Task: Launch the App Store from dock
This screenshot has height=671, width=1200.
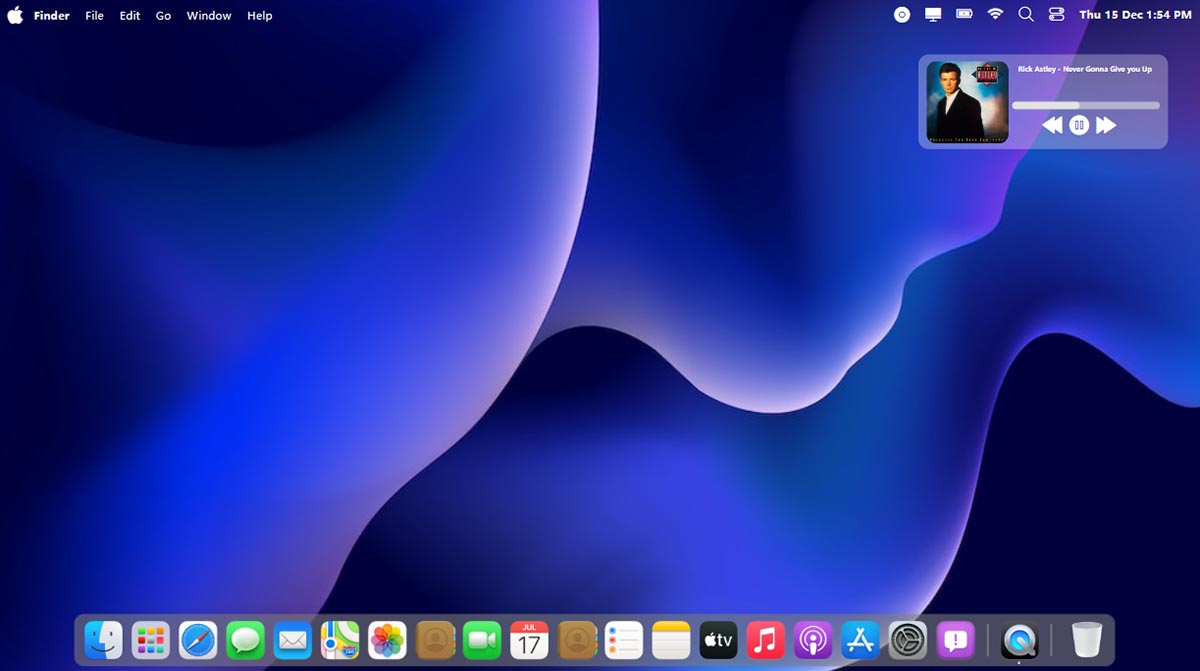Action: click(x=860, y=640)
